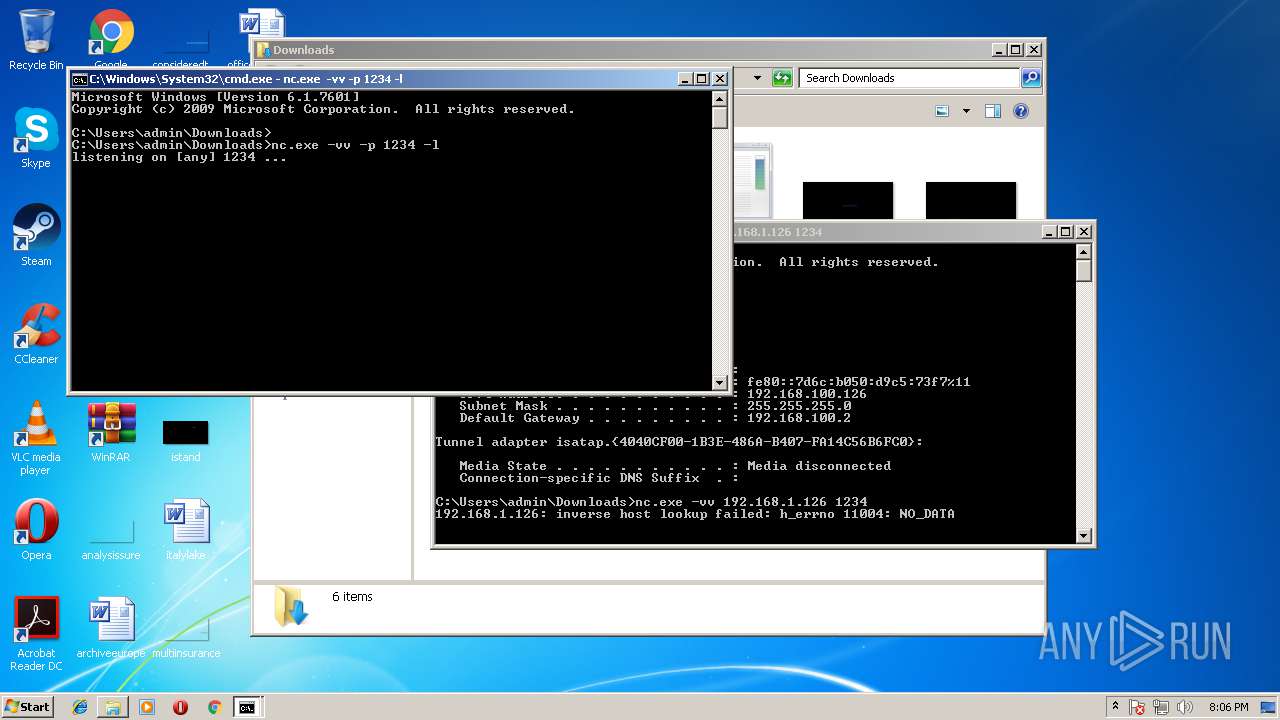Open the Recycle Bin desktop icon
This screenshot has height=720, width=1280.
click(36, 40)
